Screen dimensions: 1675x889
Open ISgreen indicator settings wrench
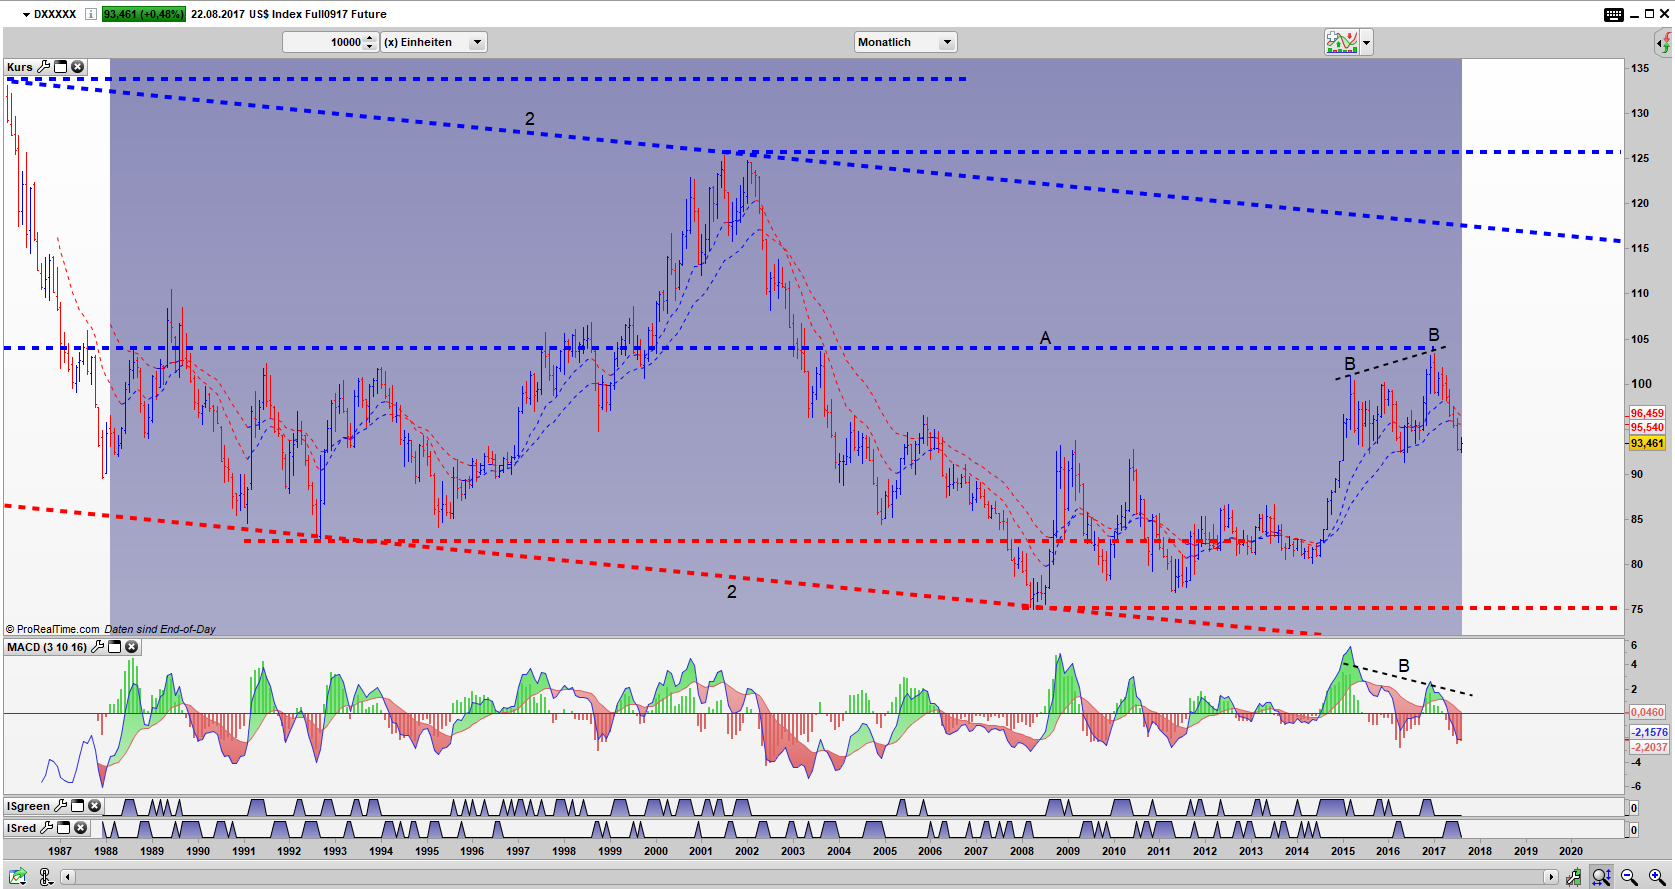point(60,806)
